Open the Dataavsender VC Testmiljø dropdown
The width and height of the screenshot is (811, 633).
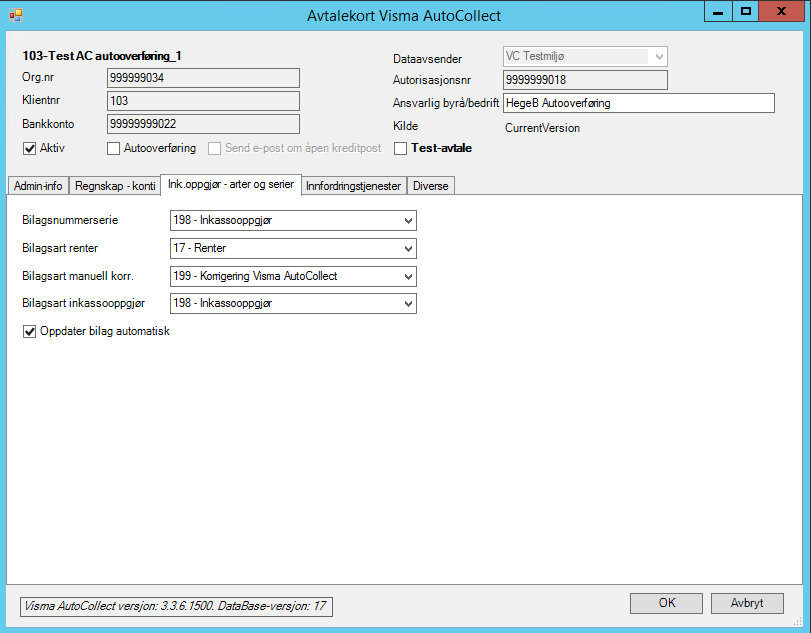(585, 56)
